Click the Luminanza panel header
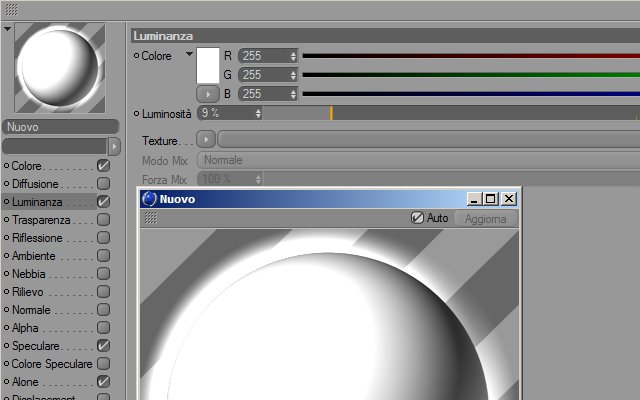The height and width of the screenshot is (400, 640). coord(385,36)
